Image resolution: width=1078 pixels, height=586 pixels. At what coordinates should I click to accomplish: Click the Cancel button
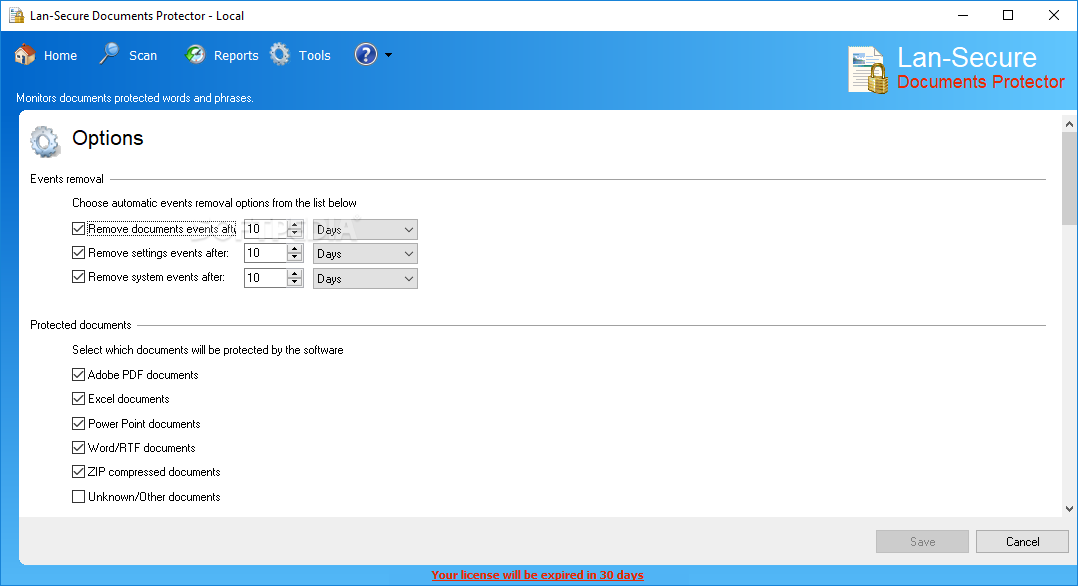[1022, 541]
